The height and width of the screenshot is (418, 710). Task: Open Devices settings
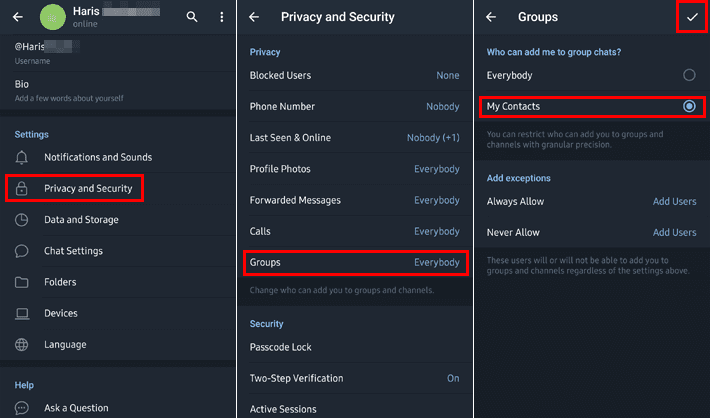pyautogui.click(x=118, y=313)
